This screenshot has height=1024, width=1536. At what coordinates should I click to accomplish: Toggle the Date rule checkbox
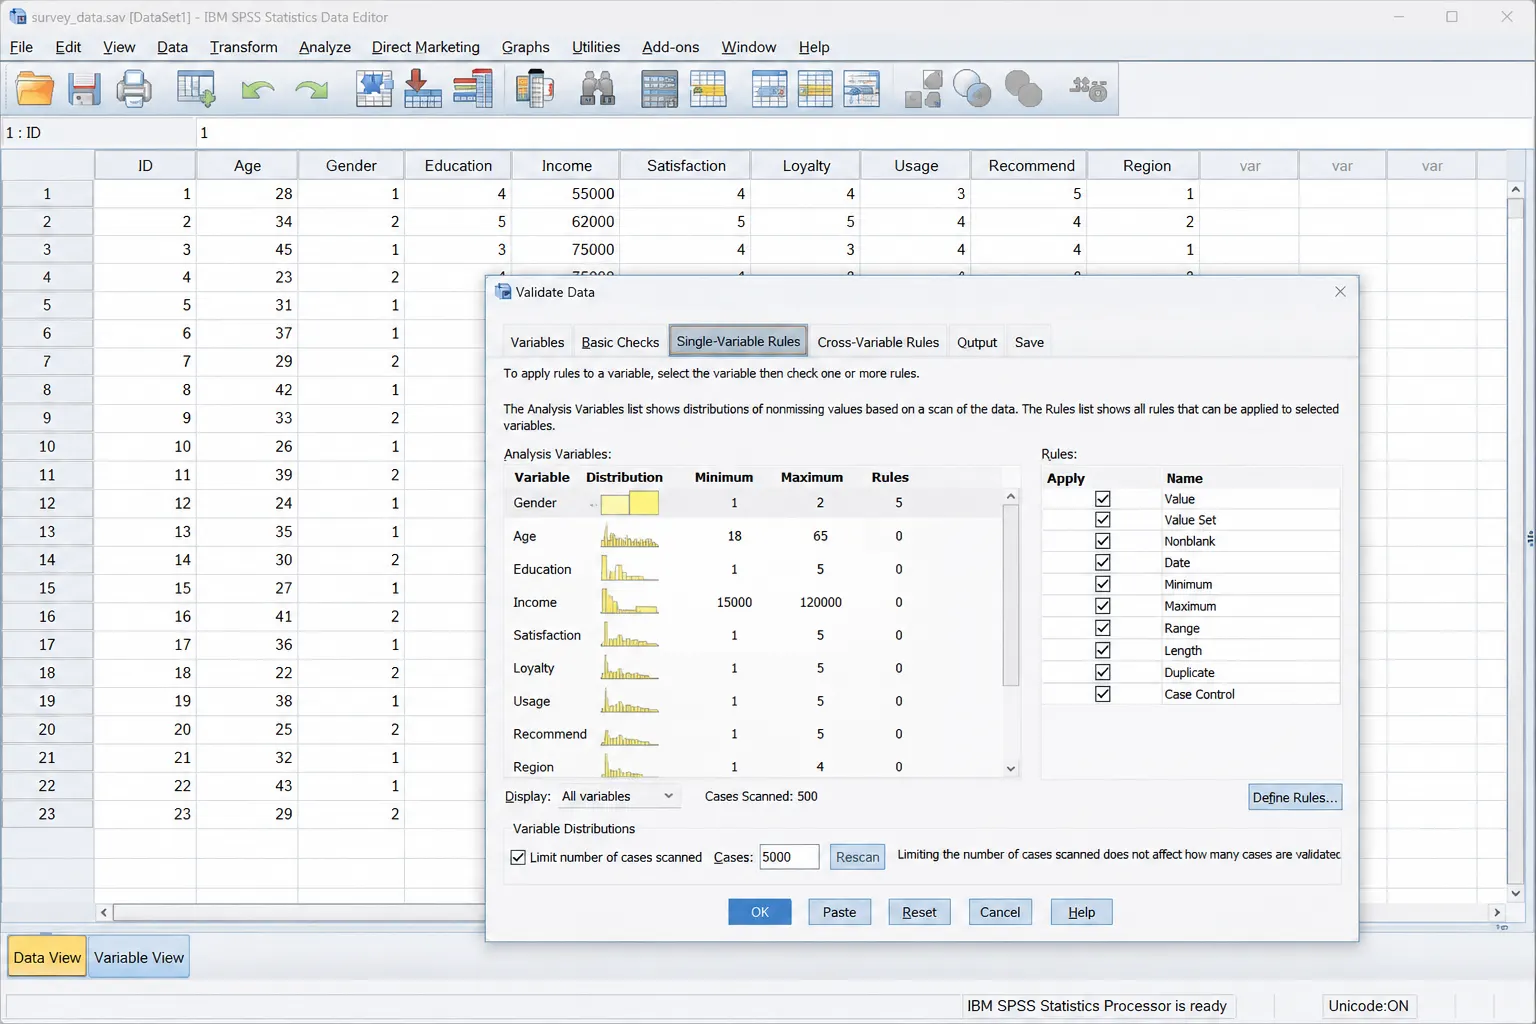click(1103, 563)
